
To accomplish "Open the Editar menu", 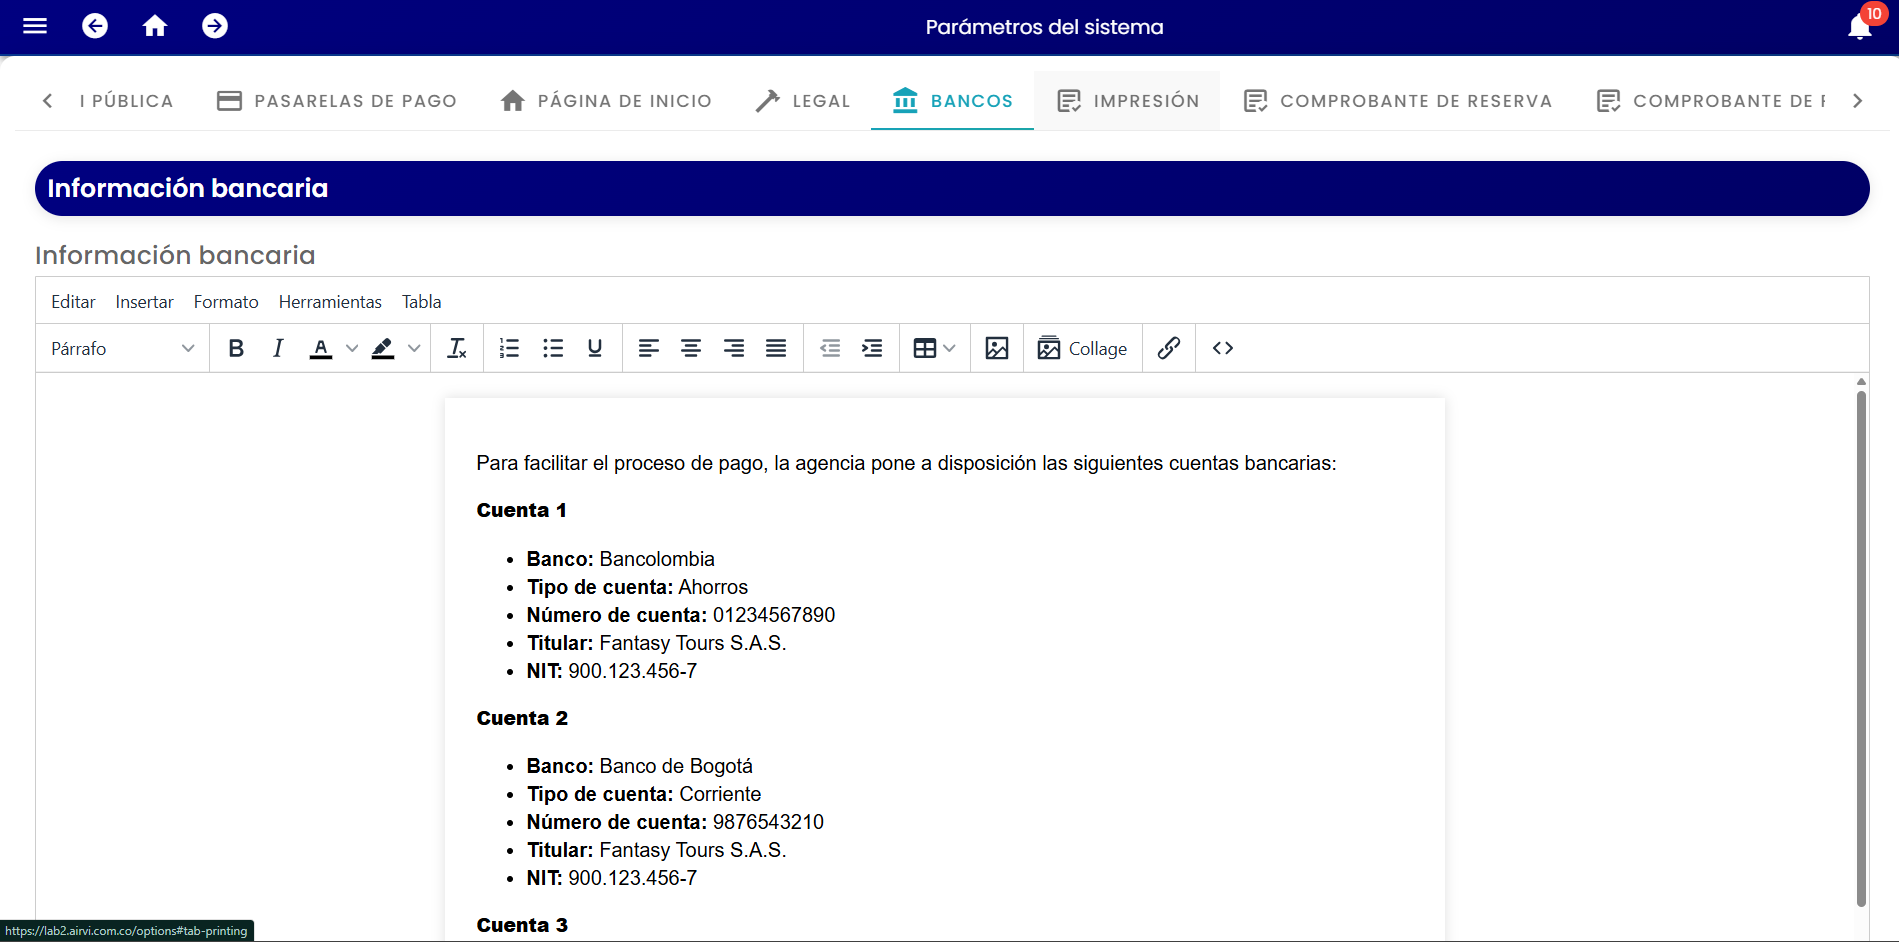I will coord(73,302).
